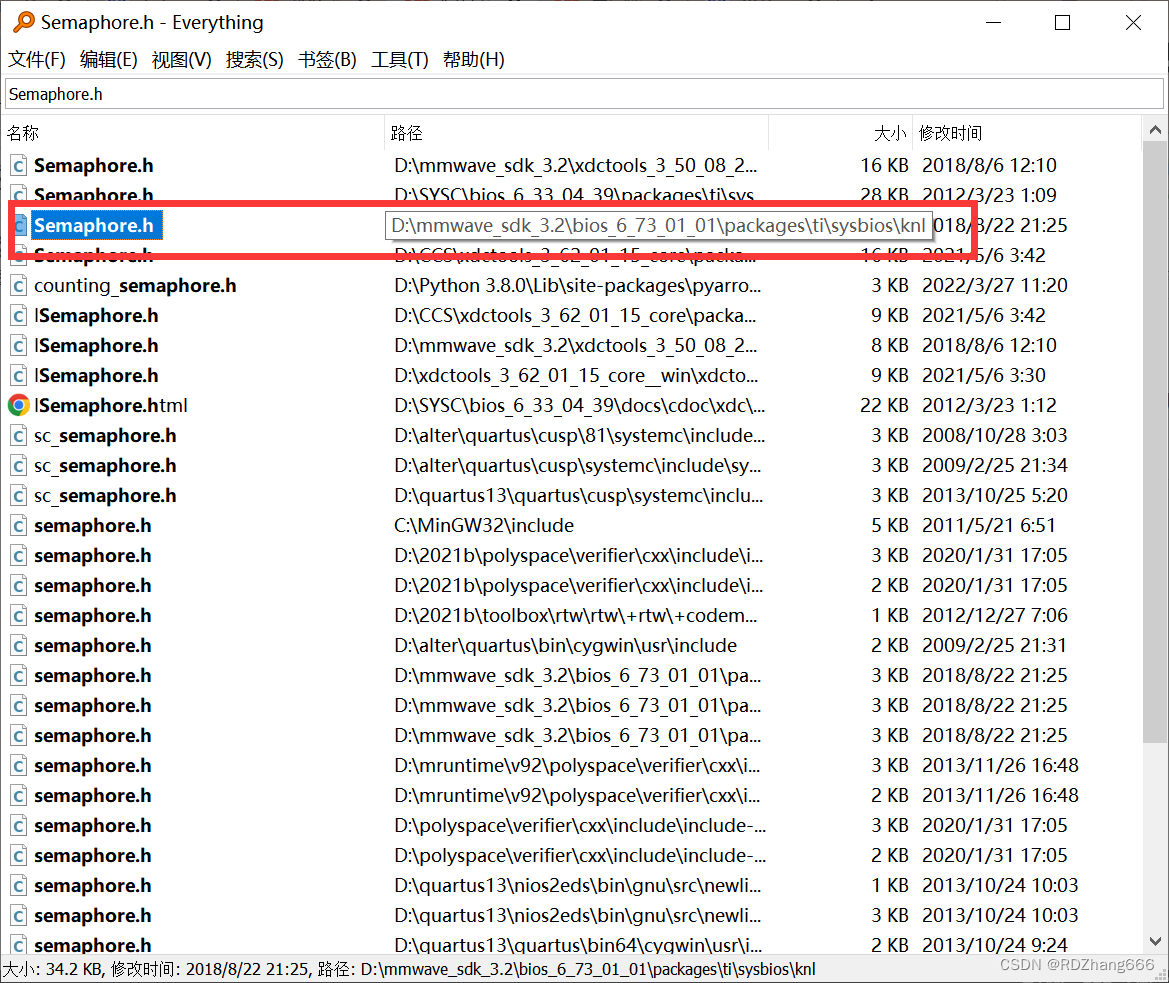The height and width of the screenshot is (983, 1169).
Task: Open the 文件(F) menu
Action: pos(37,60)
